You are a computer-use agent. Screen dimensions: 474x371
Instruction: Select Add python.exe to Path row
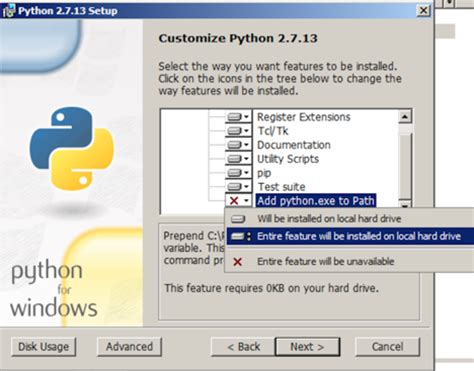(316, 201)
